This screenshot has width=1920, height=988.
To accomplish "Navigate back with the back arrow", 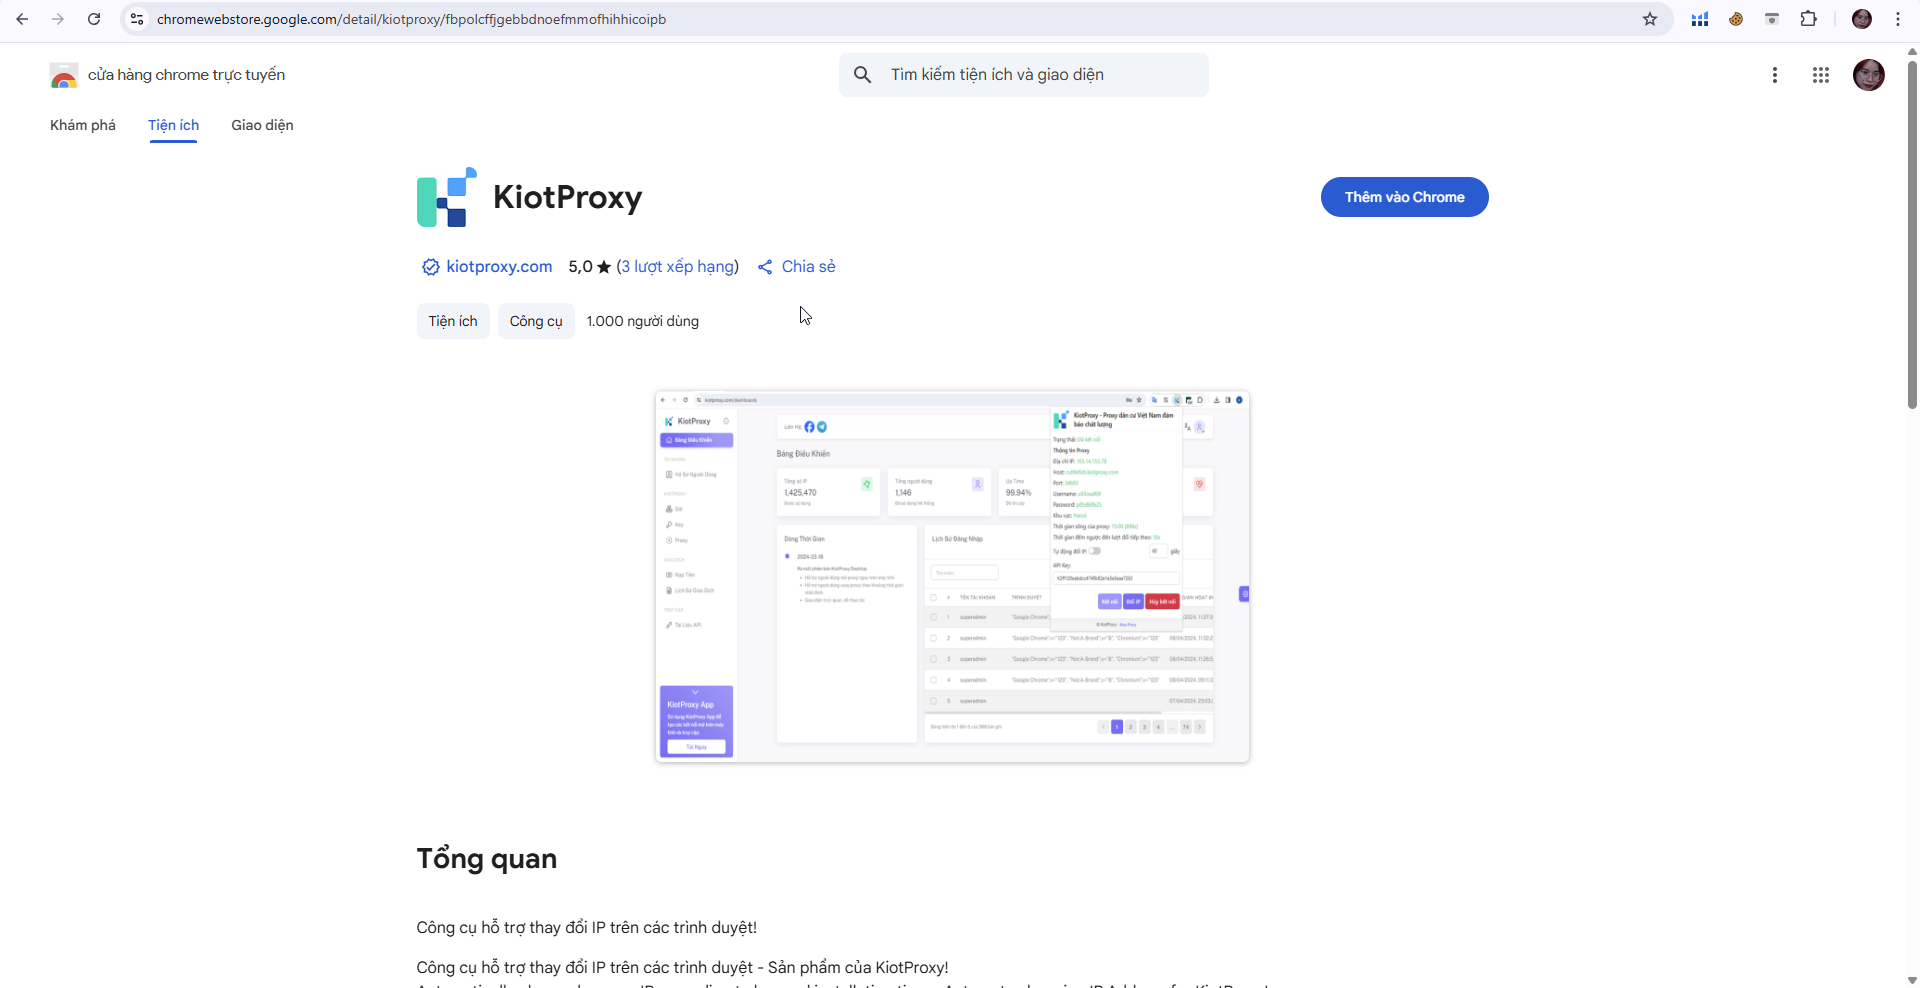I will point(22,19).
